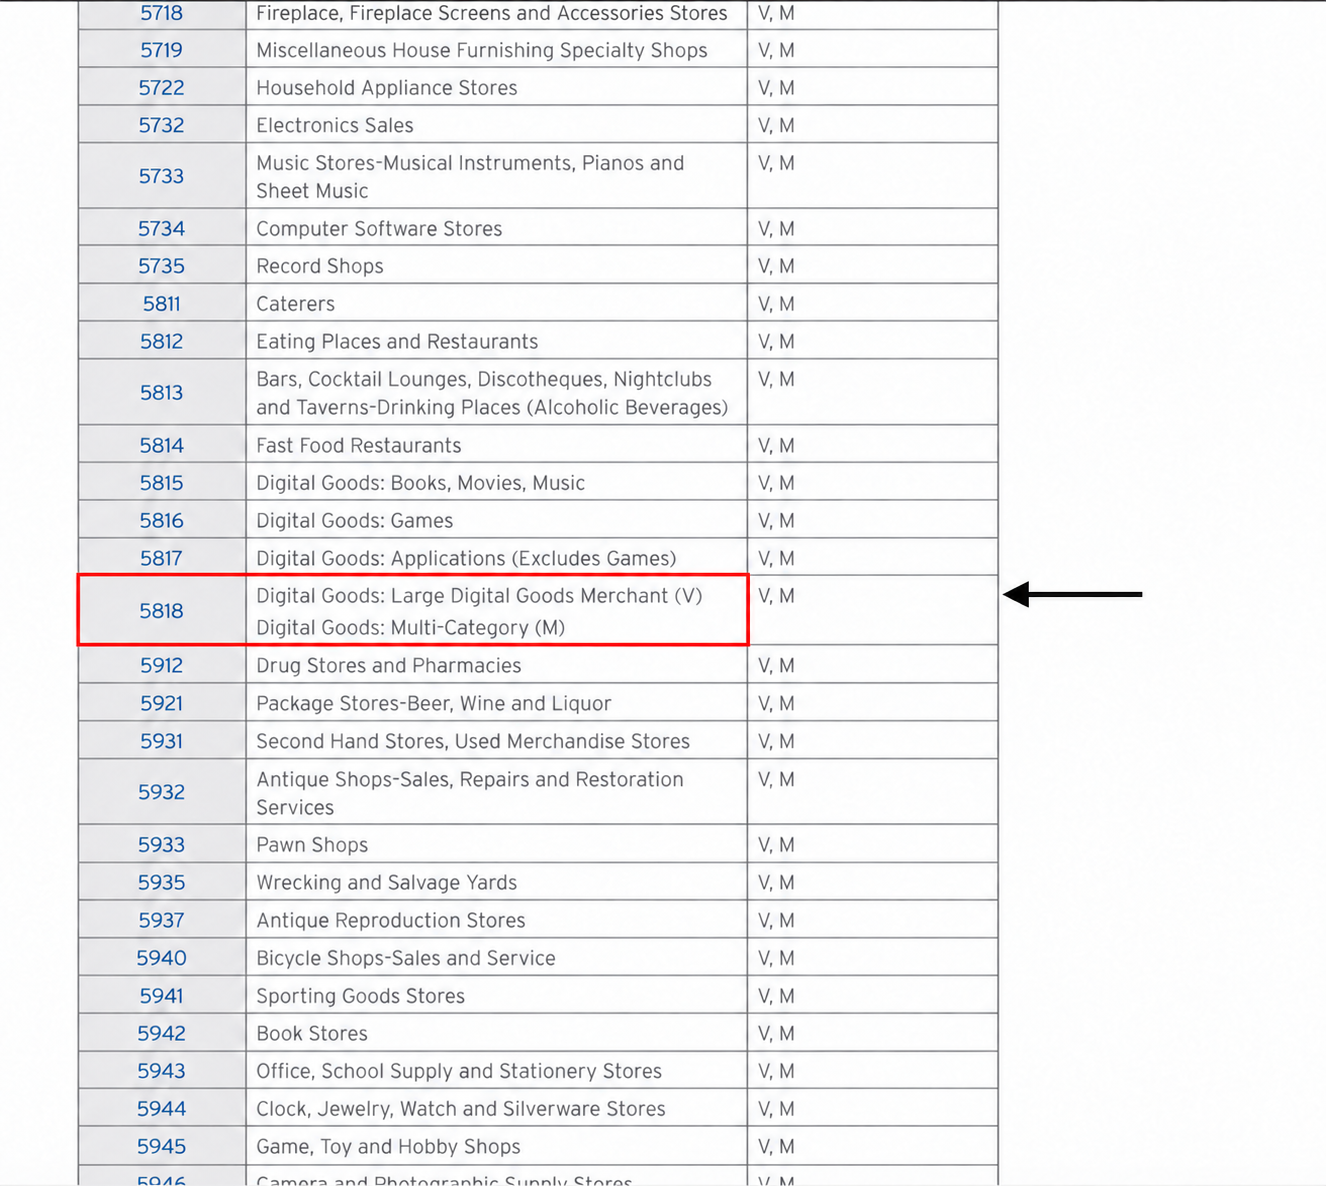
Task: Select code 5932 link
Action: click(x=161, y=792)
